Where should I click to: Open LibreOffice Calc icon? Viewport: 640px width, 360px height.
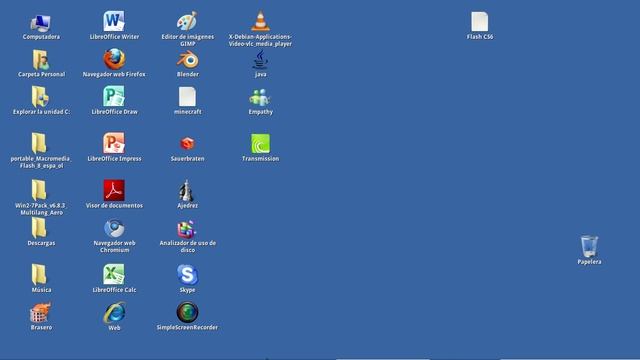tap(114, 274)
